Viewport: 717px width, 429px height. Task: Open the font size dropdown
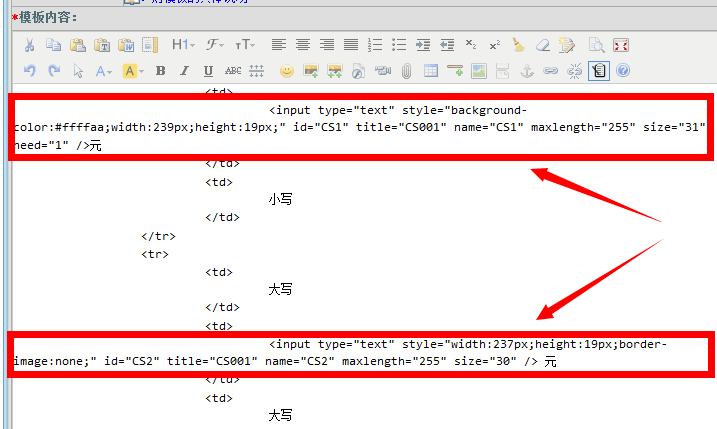pyautogui.click(x=245, y=45)
